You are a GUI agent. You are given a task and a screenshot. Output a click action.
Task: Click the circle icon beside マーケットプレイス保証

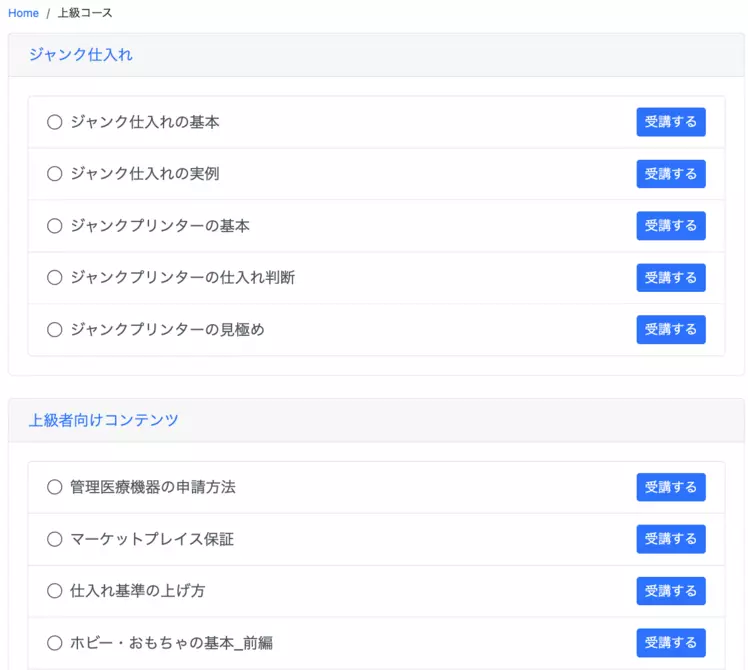click(55, 539)
